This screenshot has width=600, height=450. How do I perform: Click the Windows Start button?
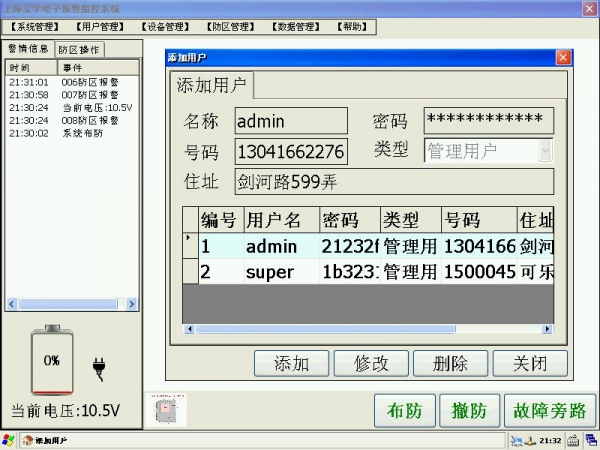[x=9, y=440]
